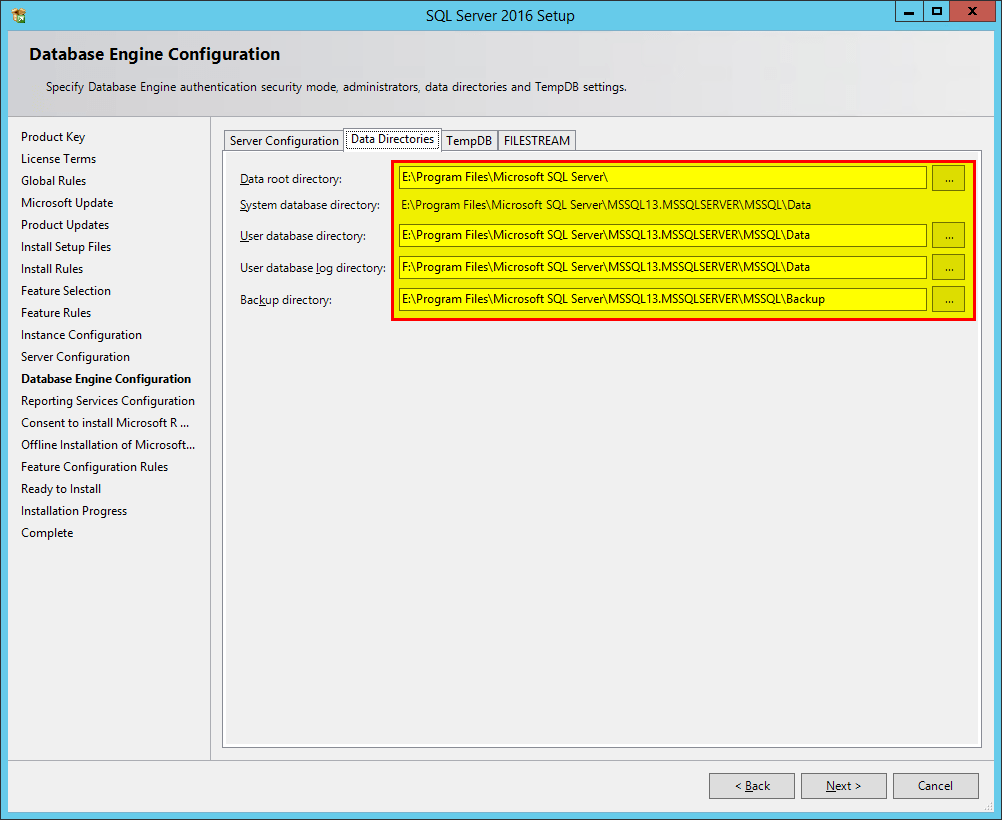Viewport: 1002px width, 820px height.
Task: Click the User database directory label
Action: click(303, 236)
